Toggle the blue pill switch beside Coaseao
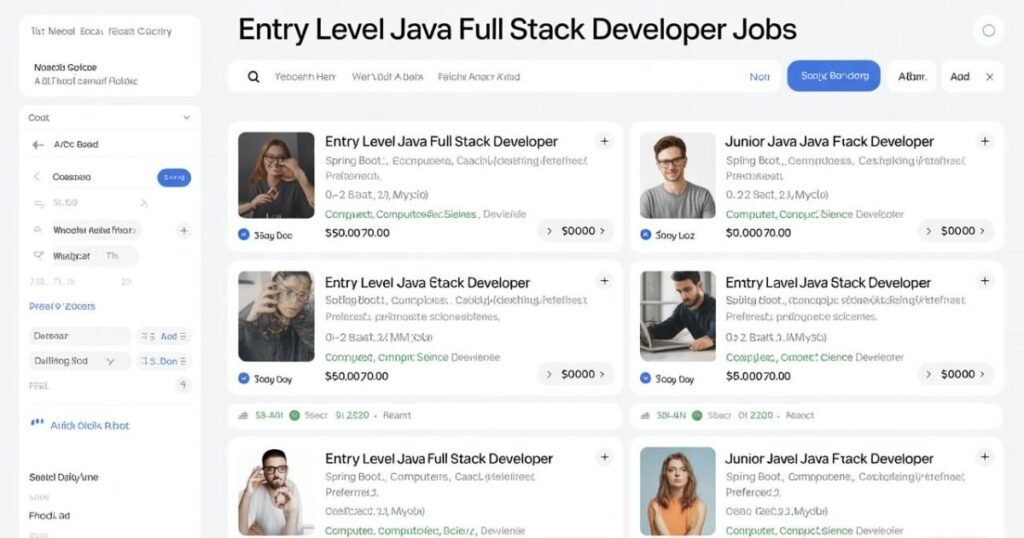Viewport: 1024px width, 538px height. click(174, 178)
